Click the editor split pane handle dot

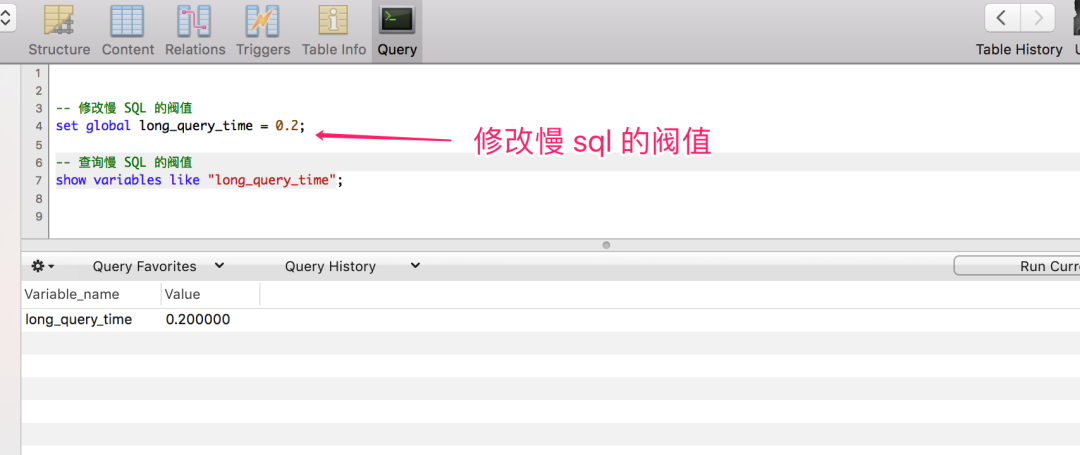pos(606,245)
